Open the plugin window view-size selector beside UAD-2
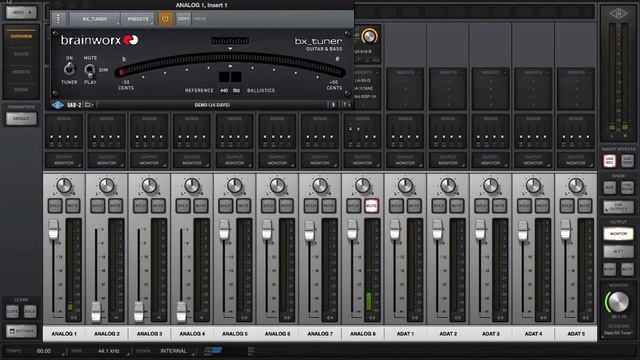 click(89, 105)
